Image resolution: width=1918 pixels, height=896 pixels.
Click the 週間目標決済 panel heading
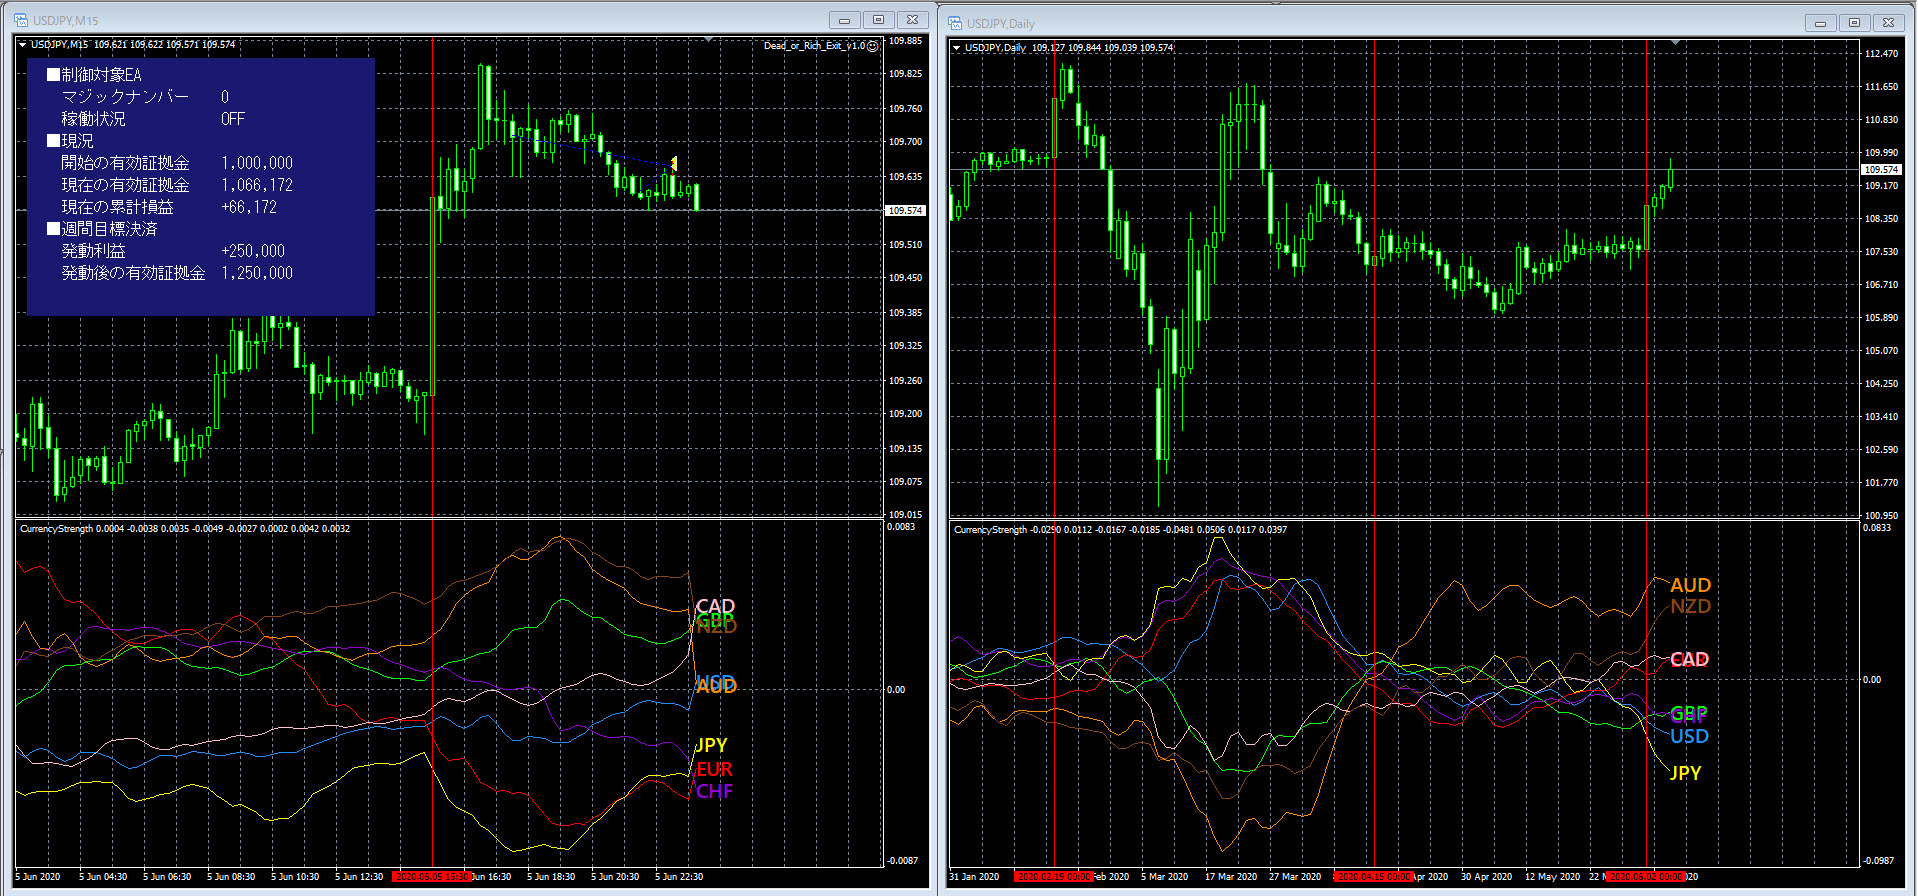tap(102, 229)
